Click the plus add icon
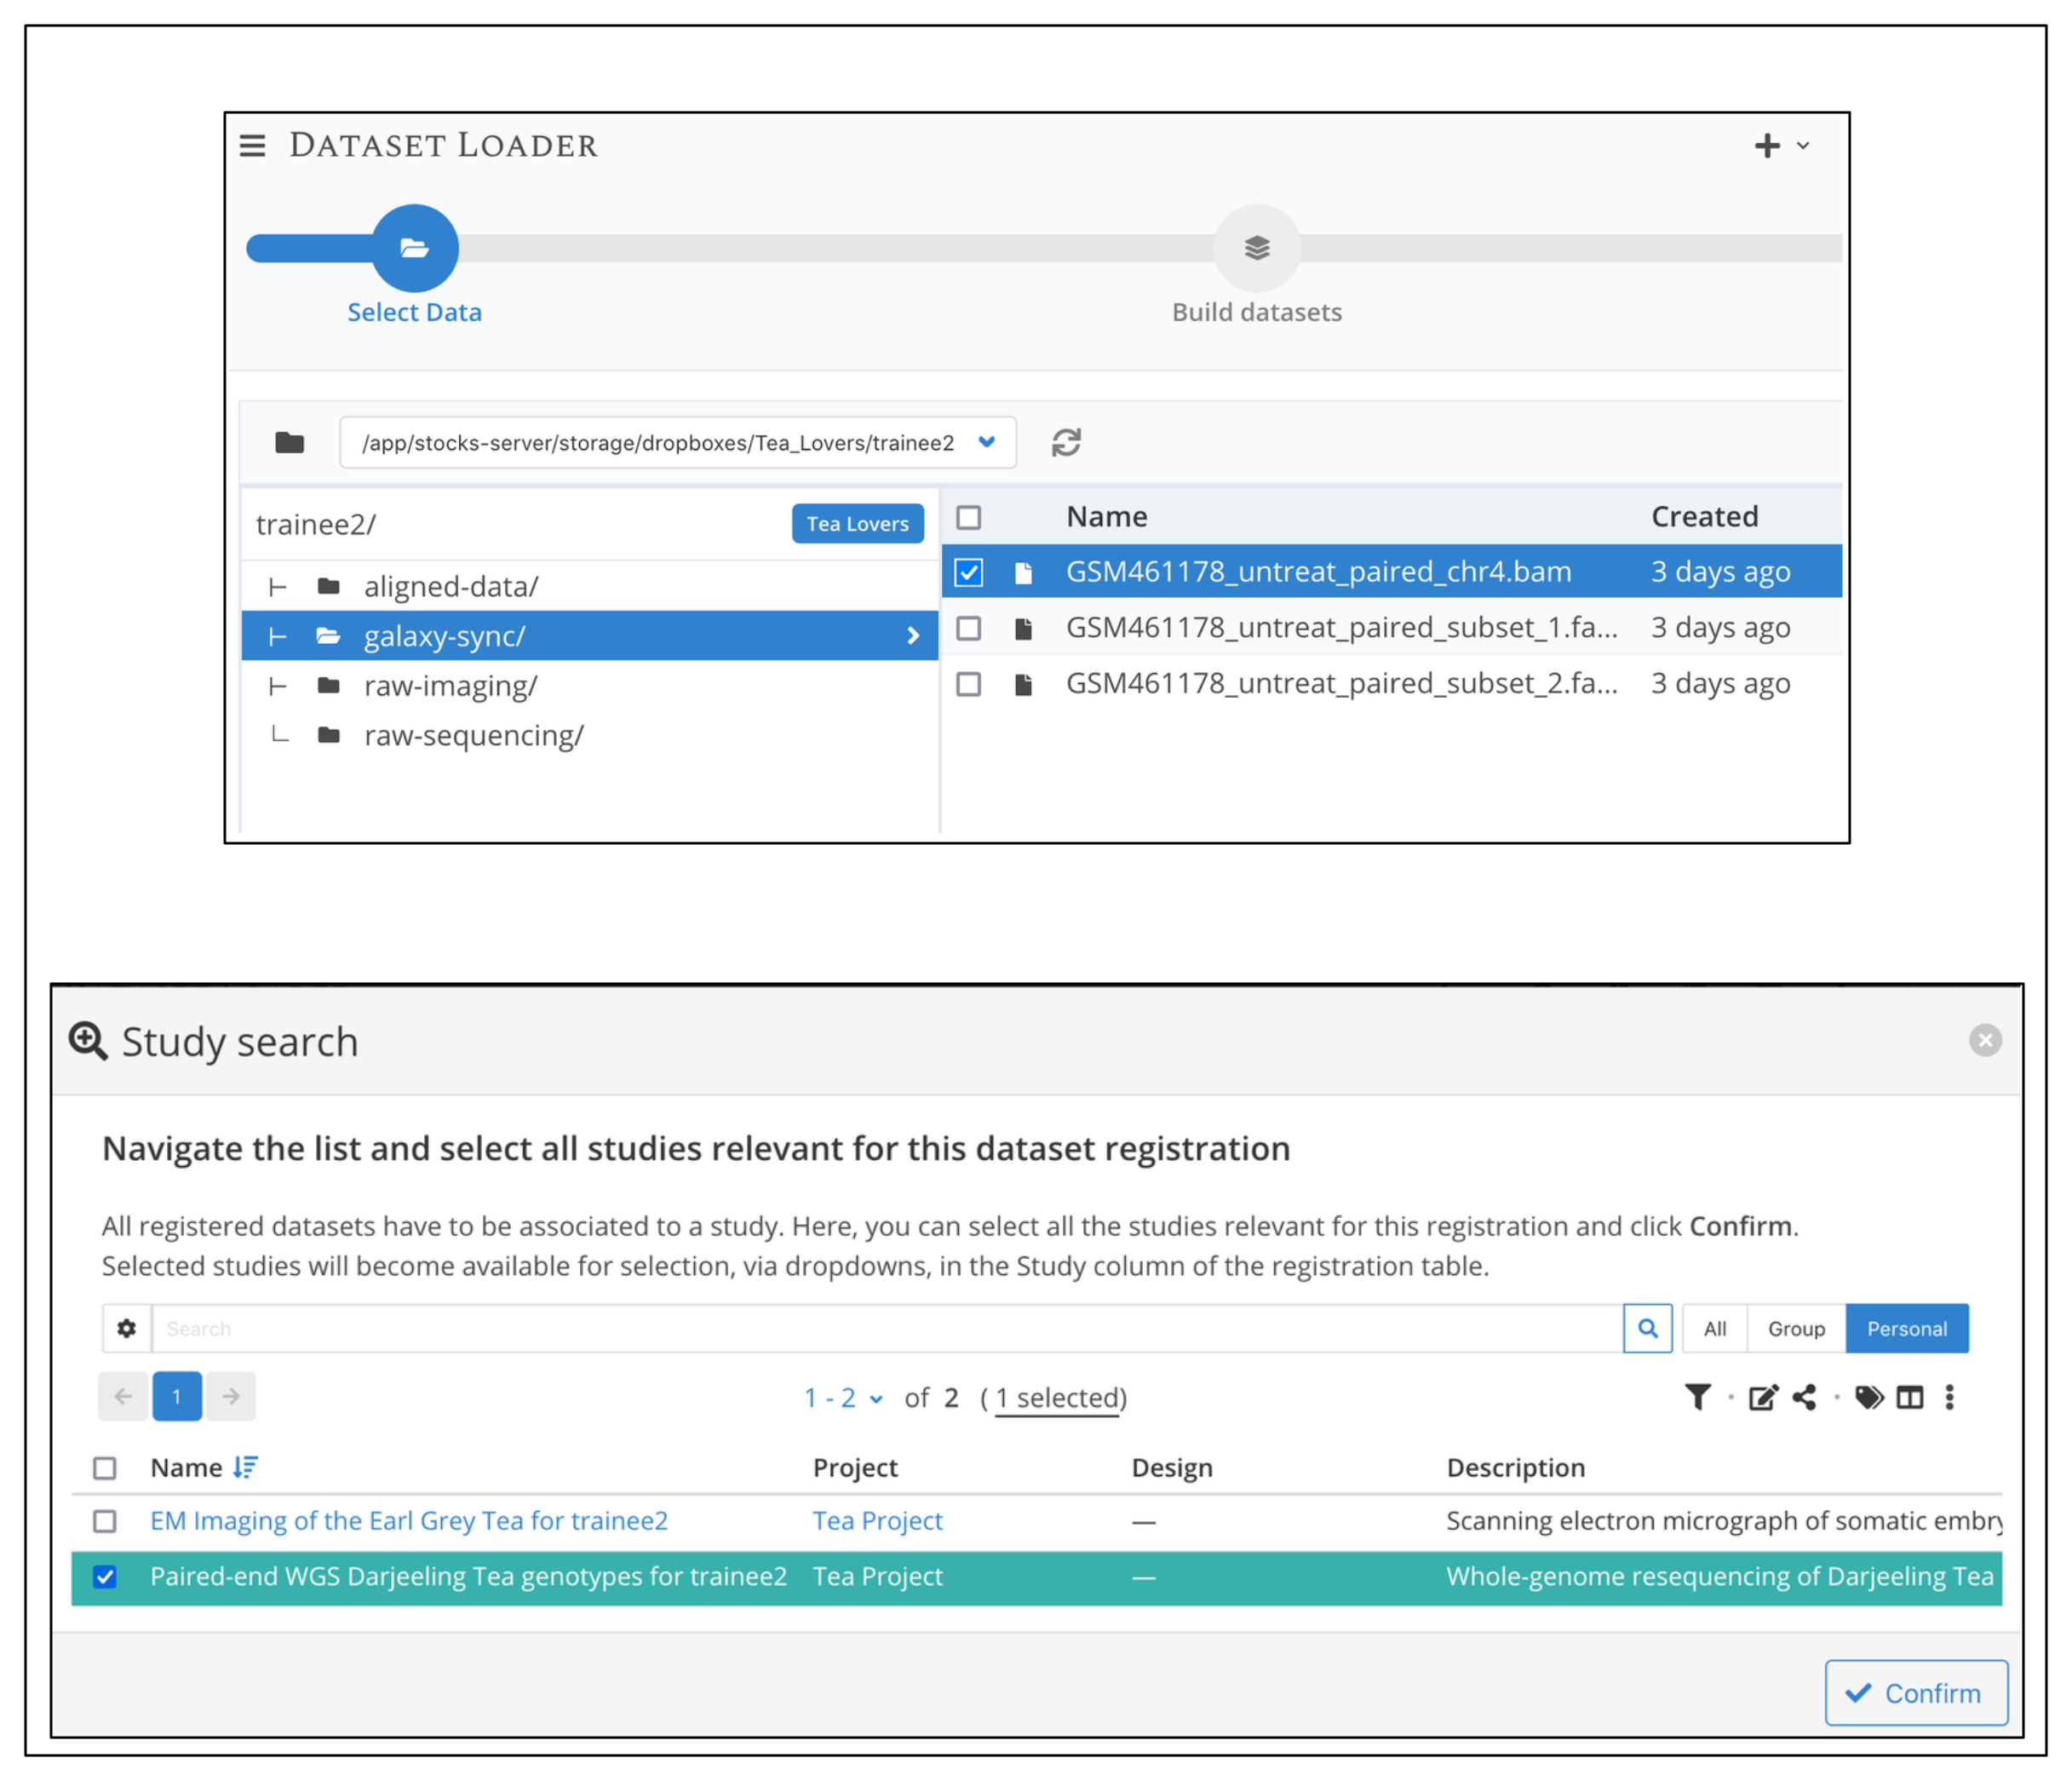Image resolution: width=2072 pixels, height=1781 pixels. pyautogui.click(x=1767, y=146)
